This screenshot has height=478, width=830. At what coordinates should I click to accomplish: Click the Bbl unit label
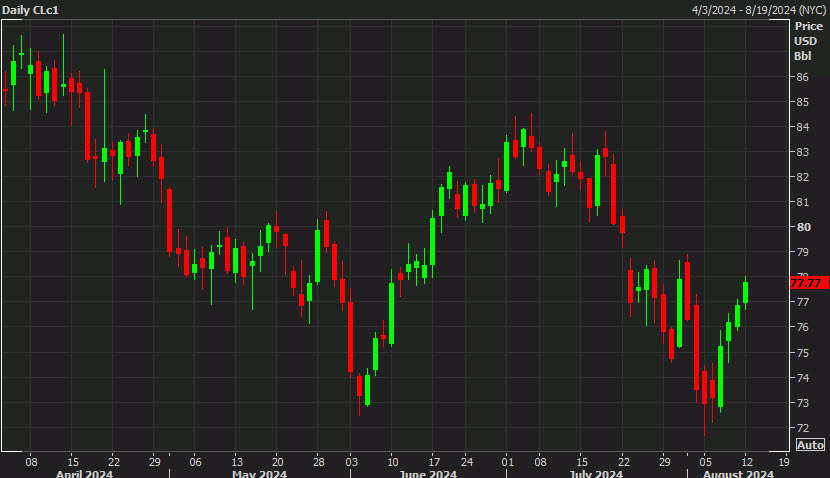click(802, 56)
